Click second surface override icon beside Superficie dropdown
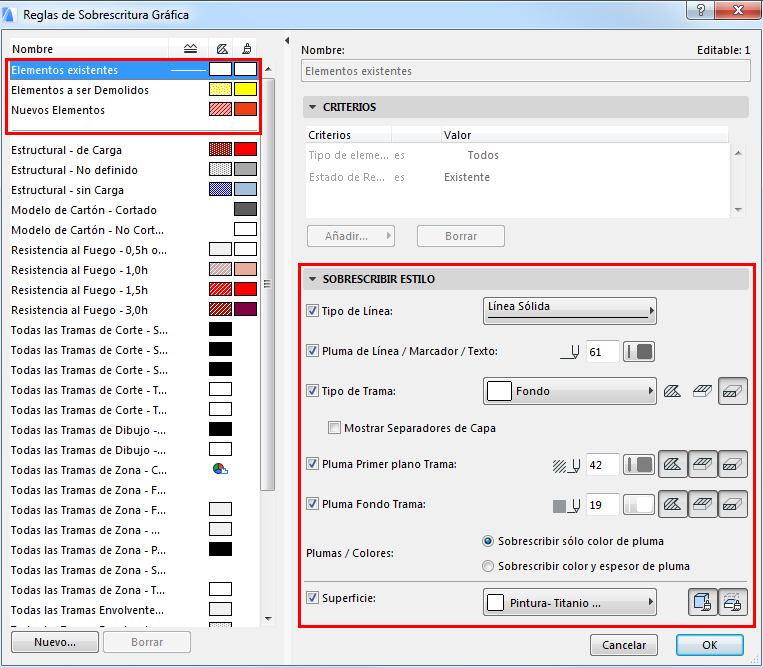763x668 pixels. 733,602
